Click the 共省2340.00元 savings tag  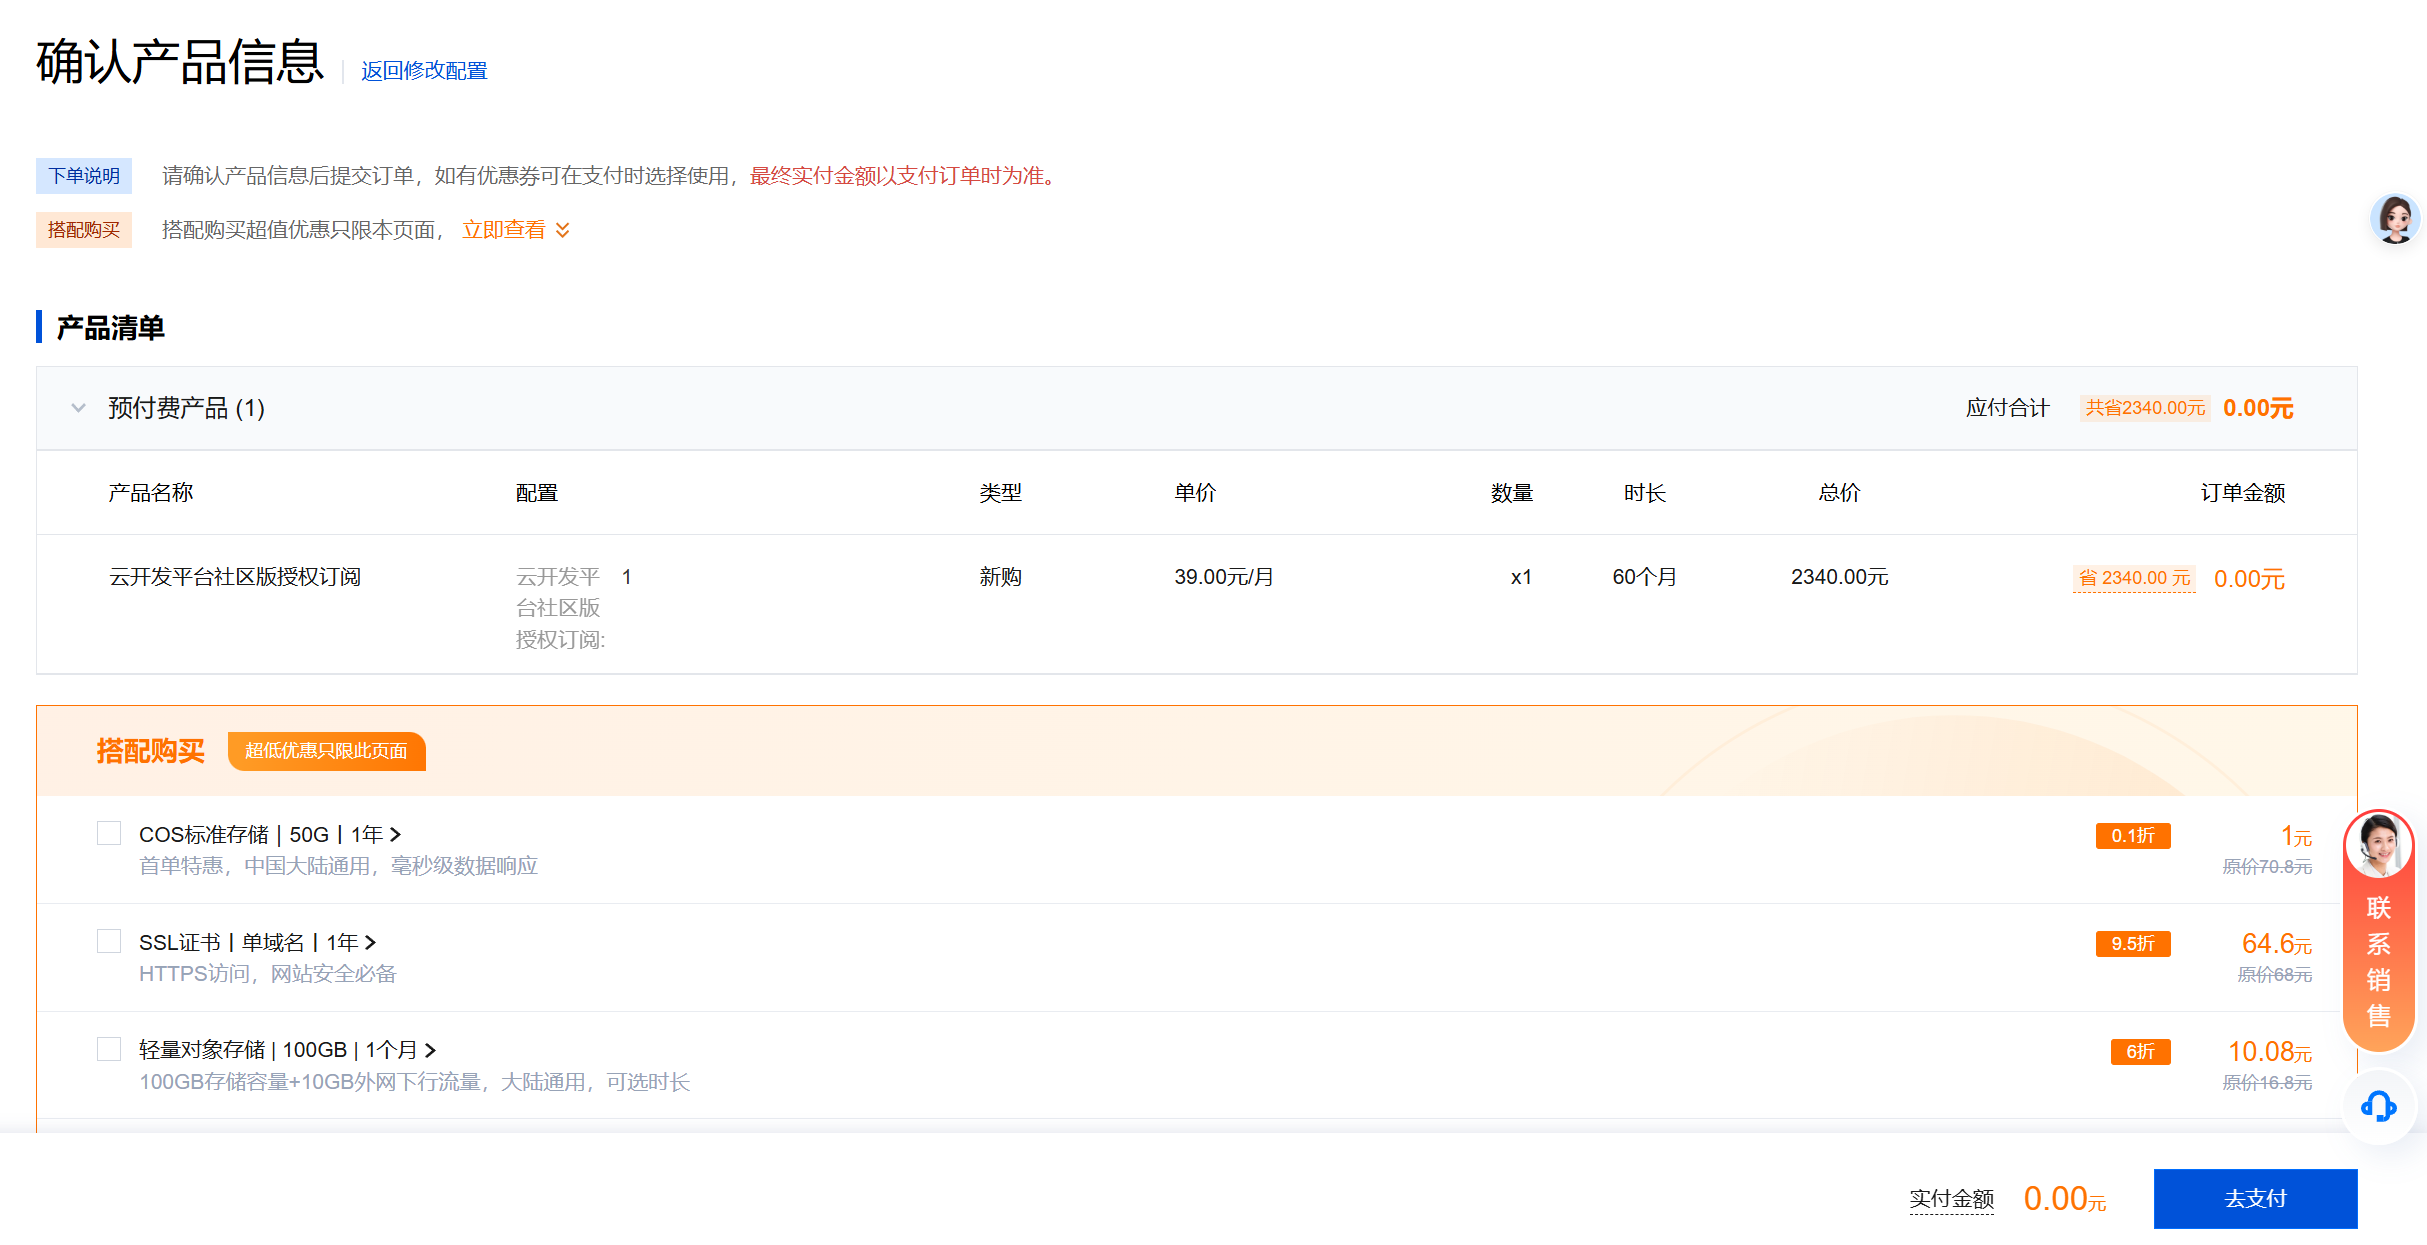pyautogui.click(x=2144, y=408)
